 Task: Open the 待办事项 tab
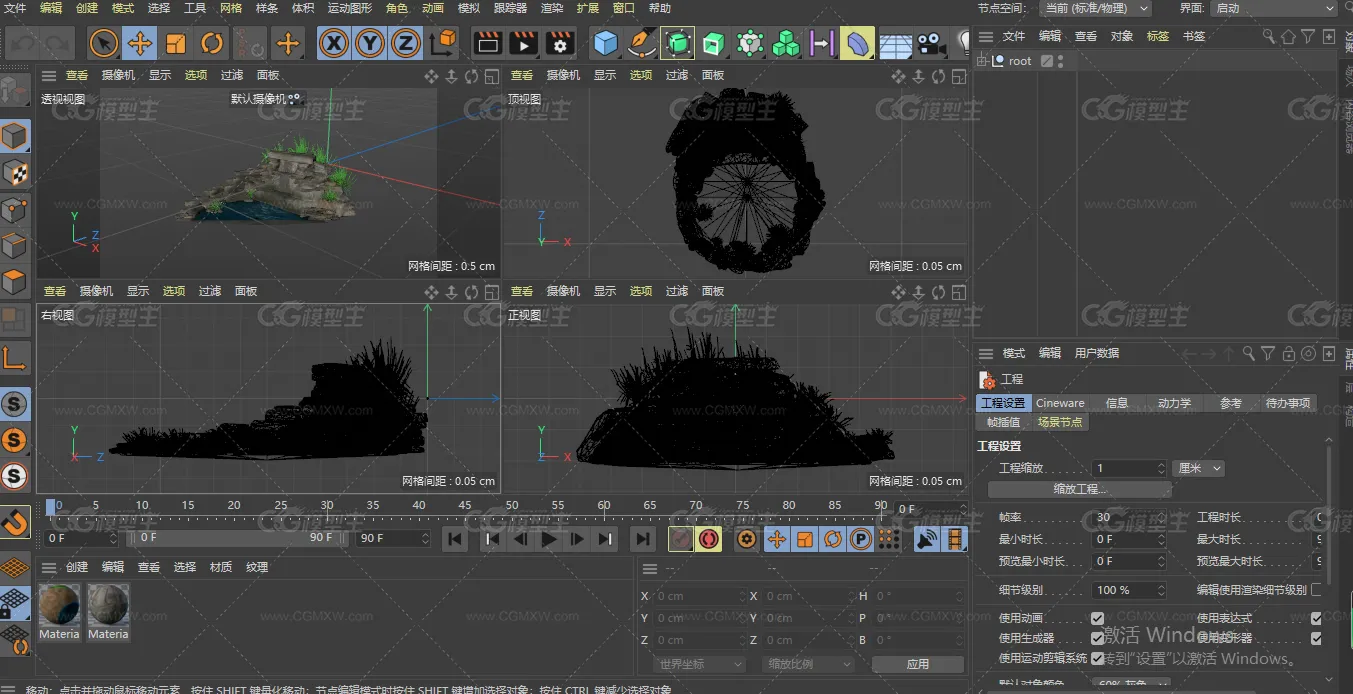tap(1287, 403)
